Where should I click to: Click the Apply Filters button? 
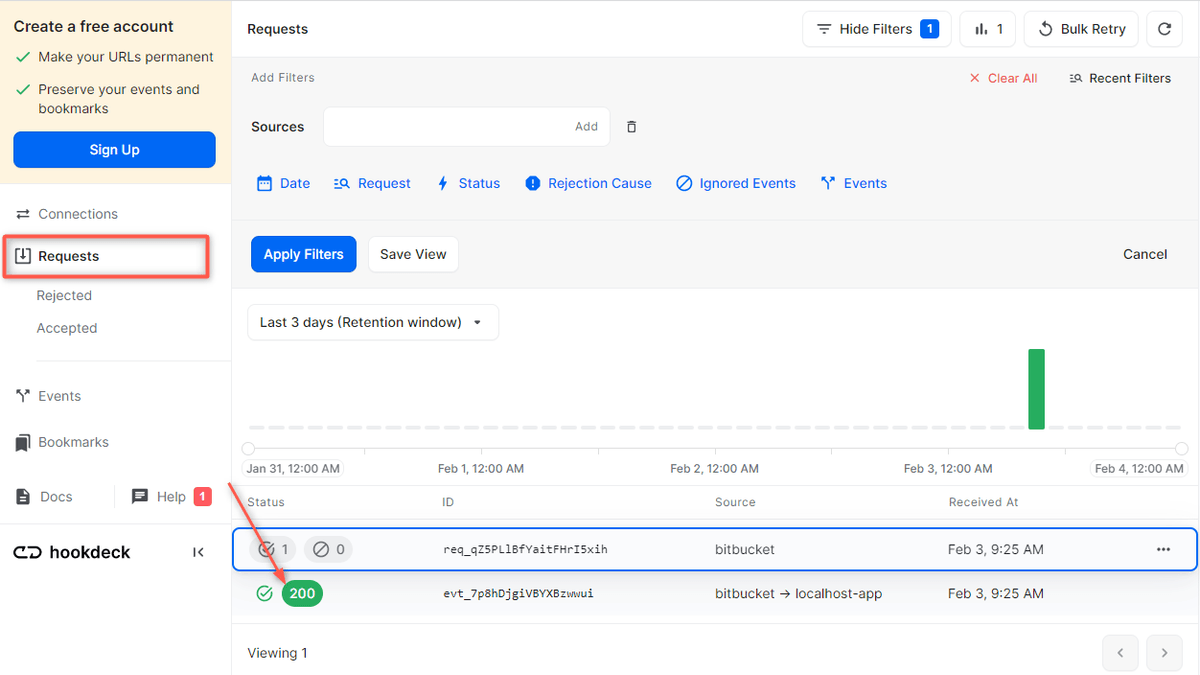pyautogui.click(x=303, y=254)
